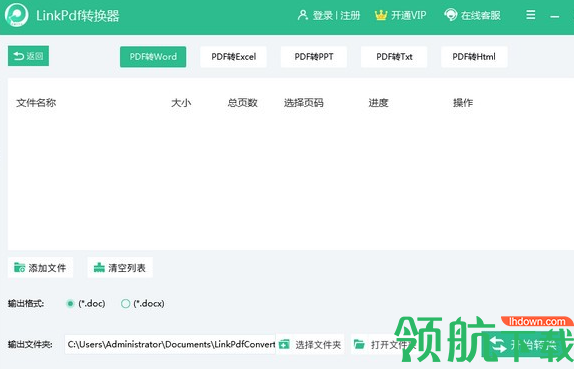
Task: Click 选择页码 column header
Action: 303,103
